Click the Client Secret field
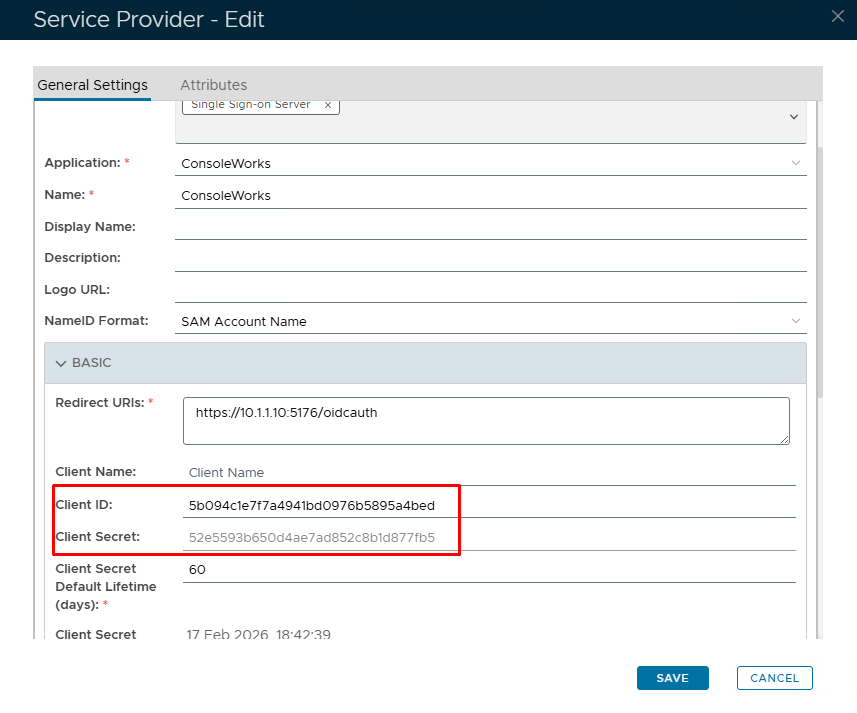The width and height of the screenshot is (857, 713). (x=490, y=537)
